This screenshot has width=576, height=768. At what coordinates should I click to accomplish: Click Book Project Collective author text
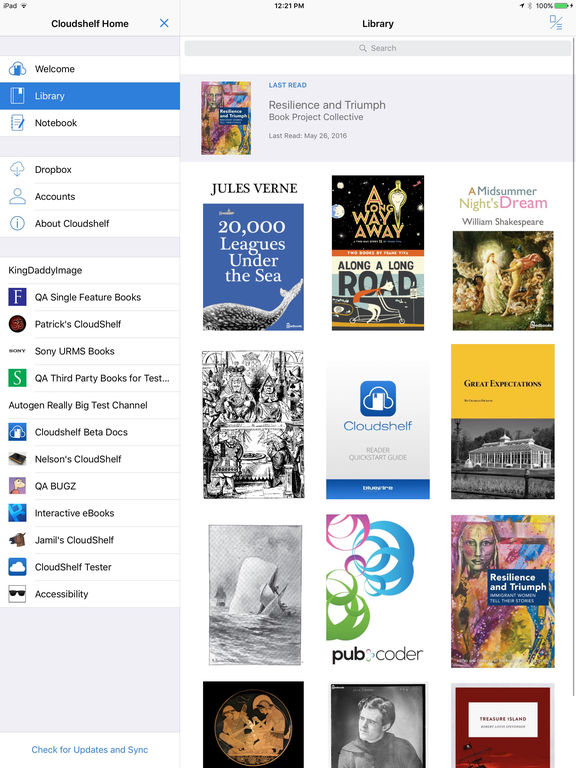click(316, 117)
